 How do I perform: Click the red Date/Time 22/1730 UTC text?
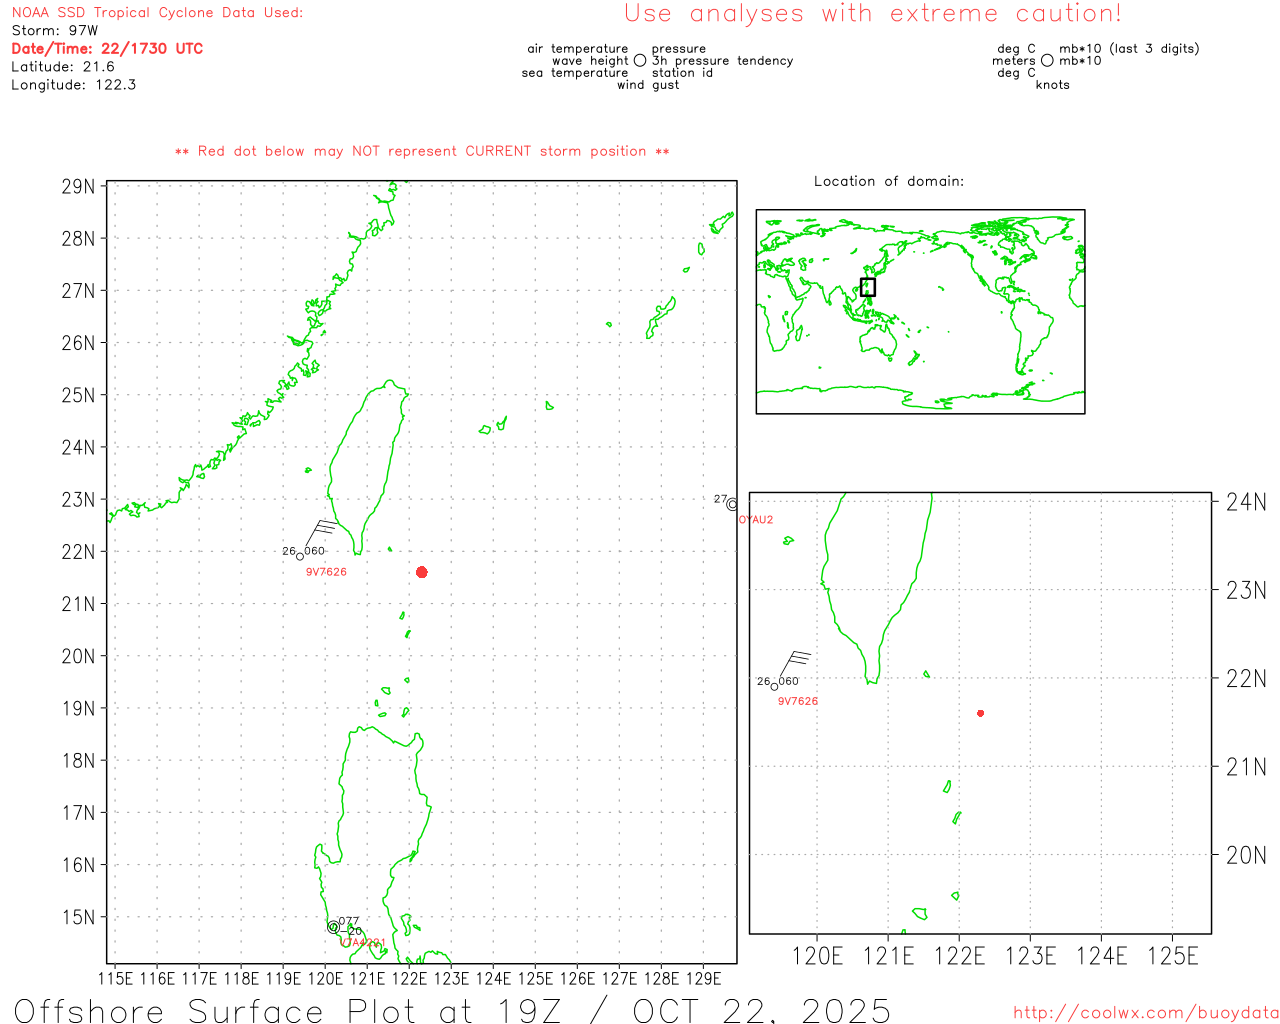(x=107, y=49)
